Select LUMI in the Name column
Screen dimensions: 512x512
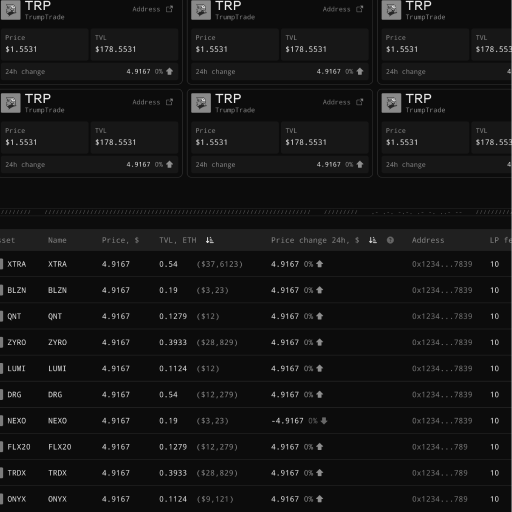coord(57,368)
